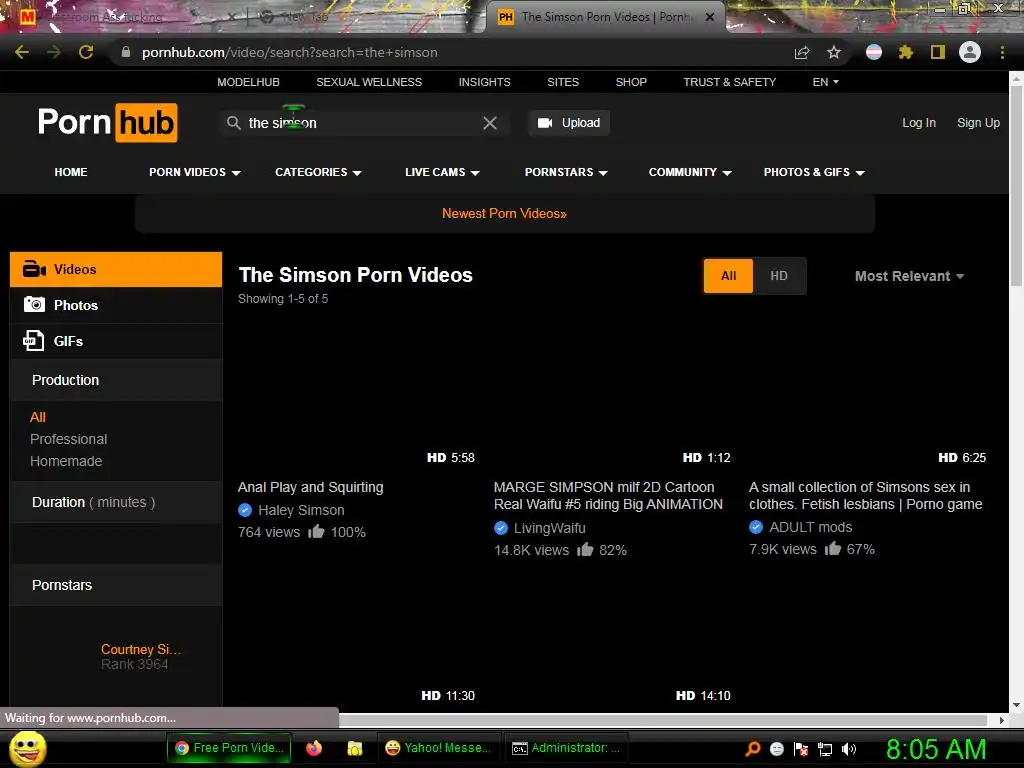Click the GIFs file icon in sidebar
This screenshot has width=1024, height=768.
point(33,340)
